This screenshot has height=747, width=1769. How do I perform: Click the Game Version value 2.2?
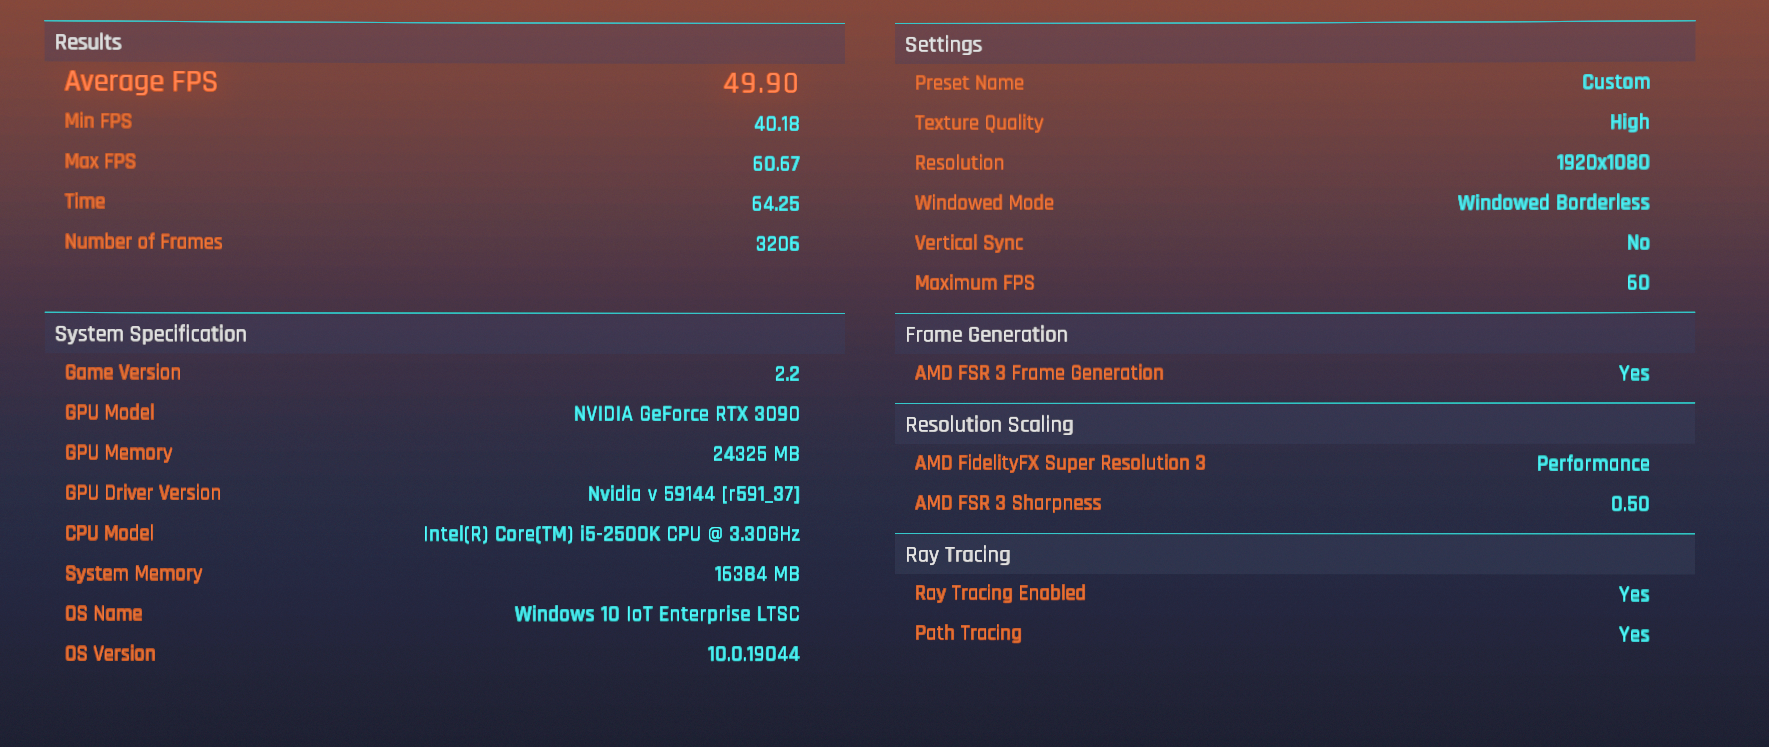787,374
